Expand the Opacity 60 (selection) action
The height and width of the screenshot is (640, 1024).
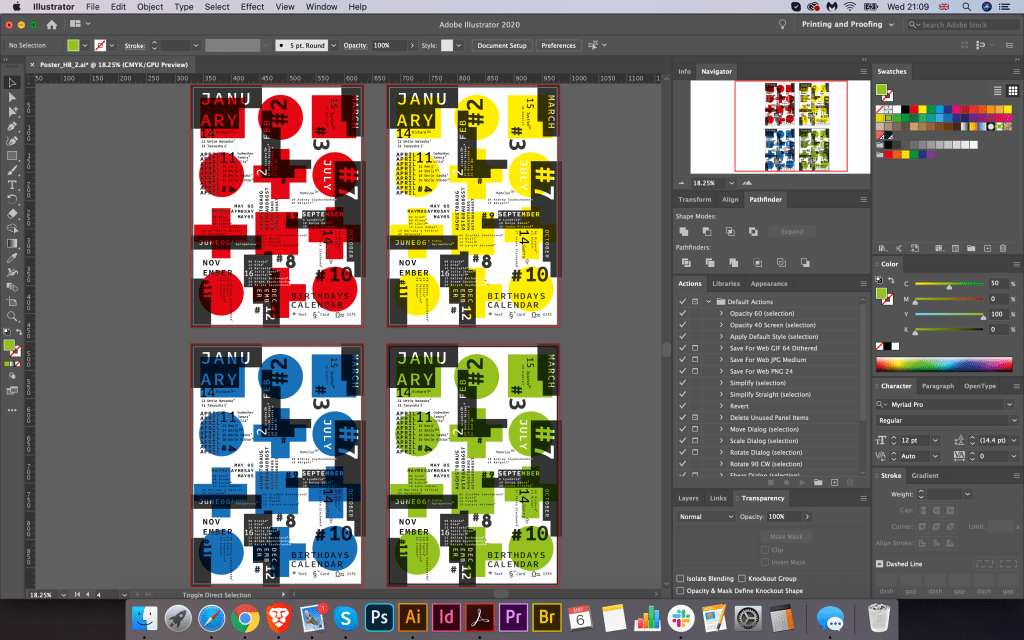(x=721, y=313)
